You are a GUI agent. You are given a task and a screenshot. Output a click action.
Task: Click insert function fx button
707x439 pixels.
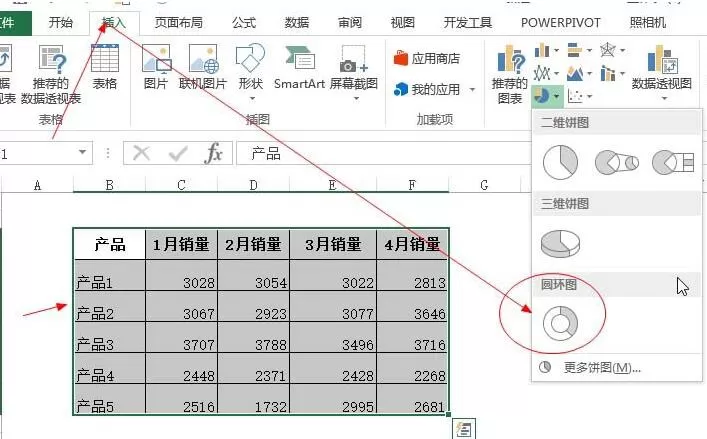pyautogui.click(x=214, y=154)
